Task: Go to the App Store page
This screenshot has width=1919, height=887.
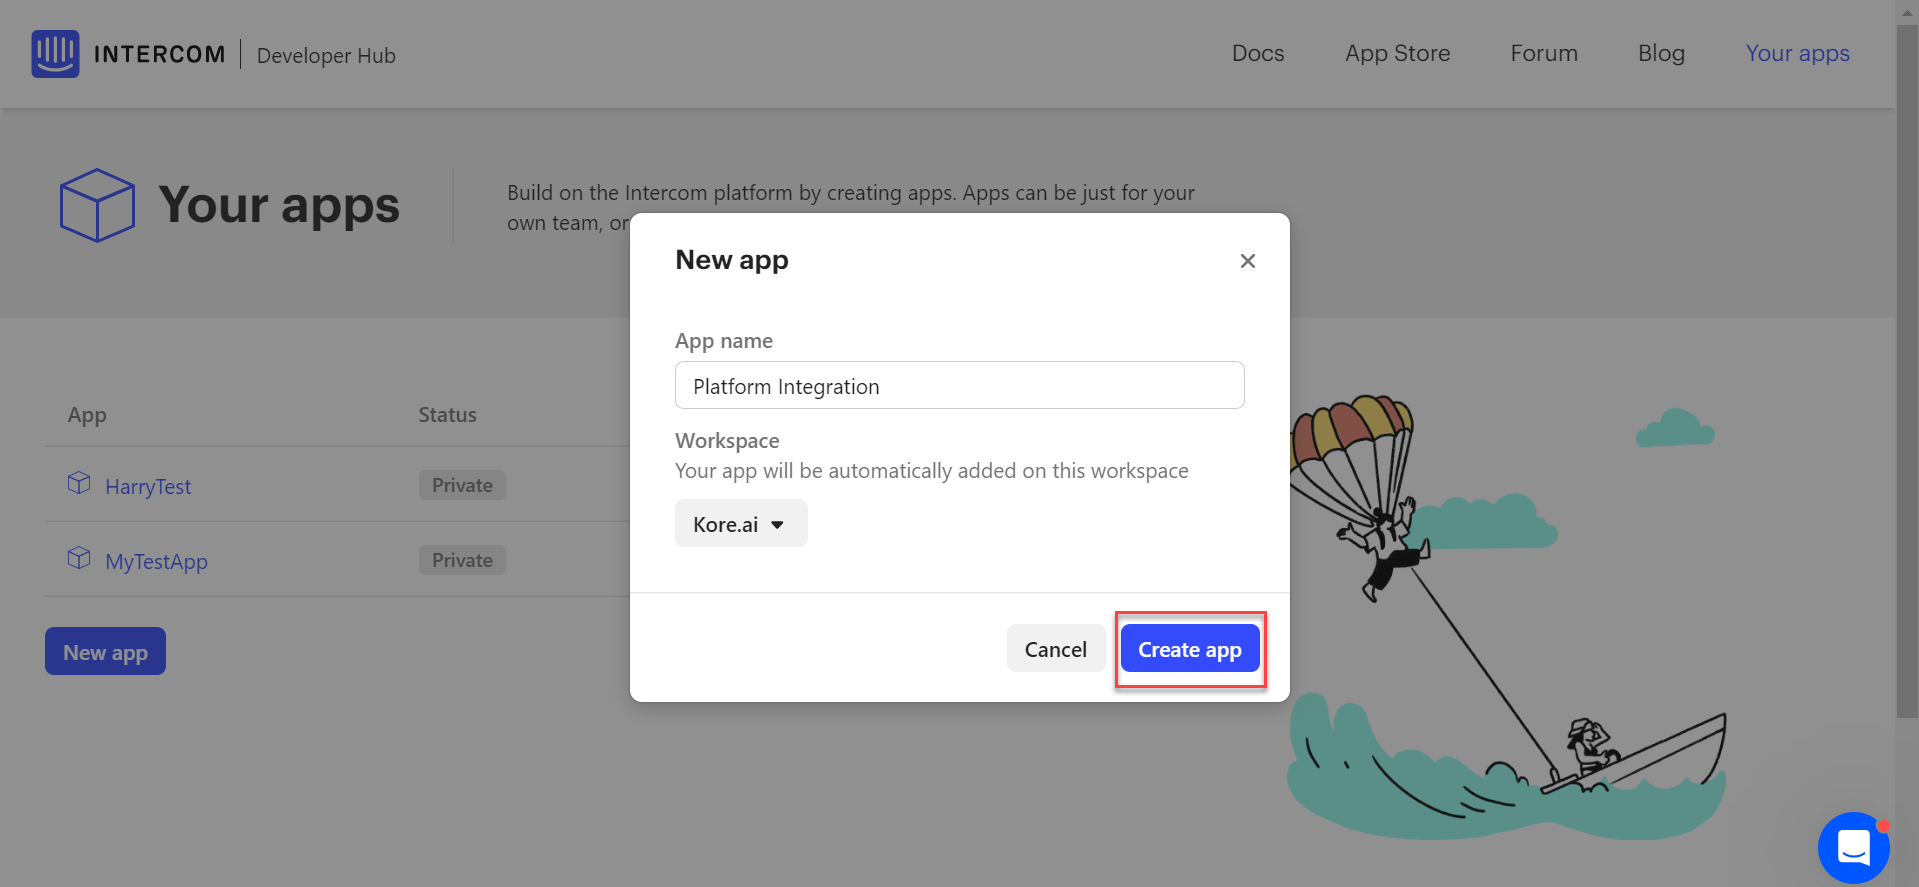Action: click(x=1397, y=54)
